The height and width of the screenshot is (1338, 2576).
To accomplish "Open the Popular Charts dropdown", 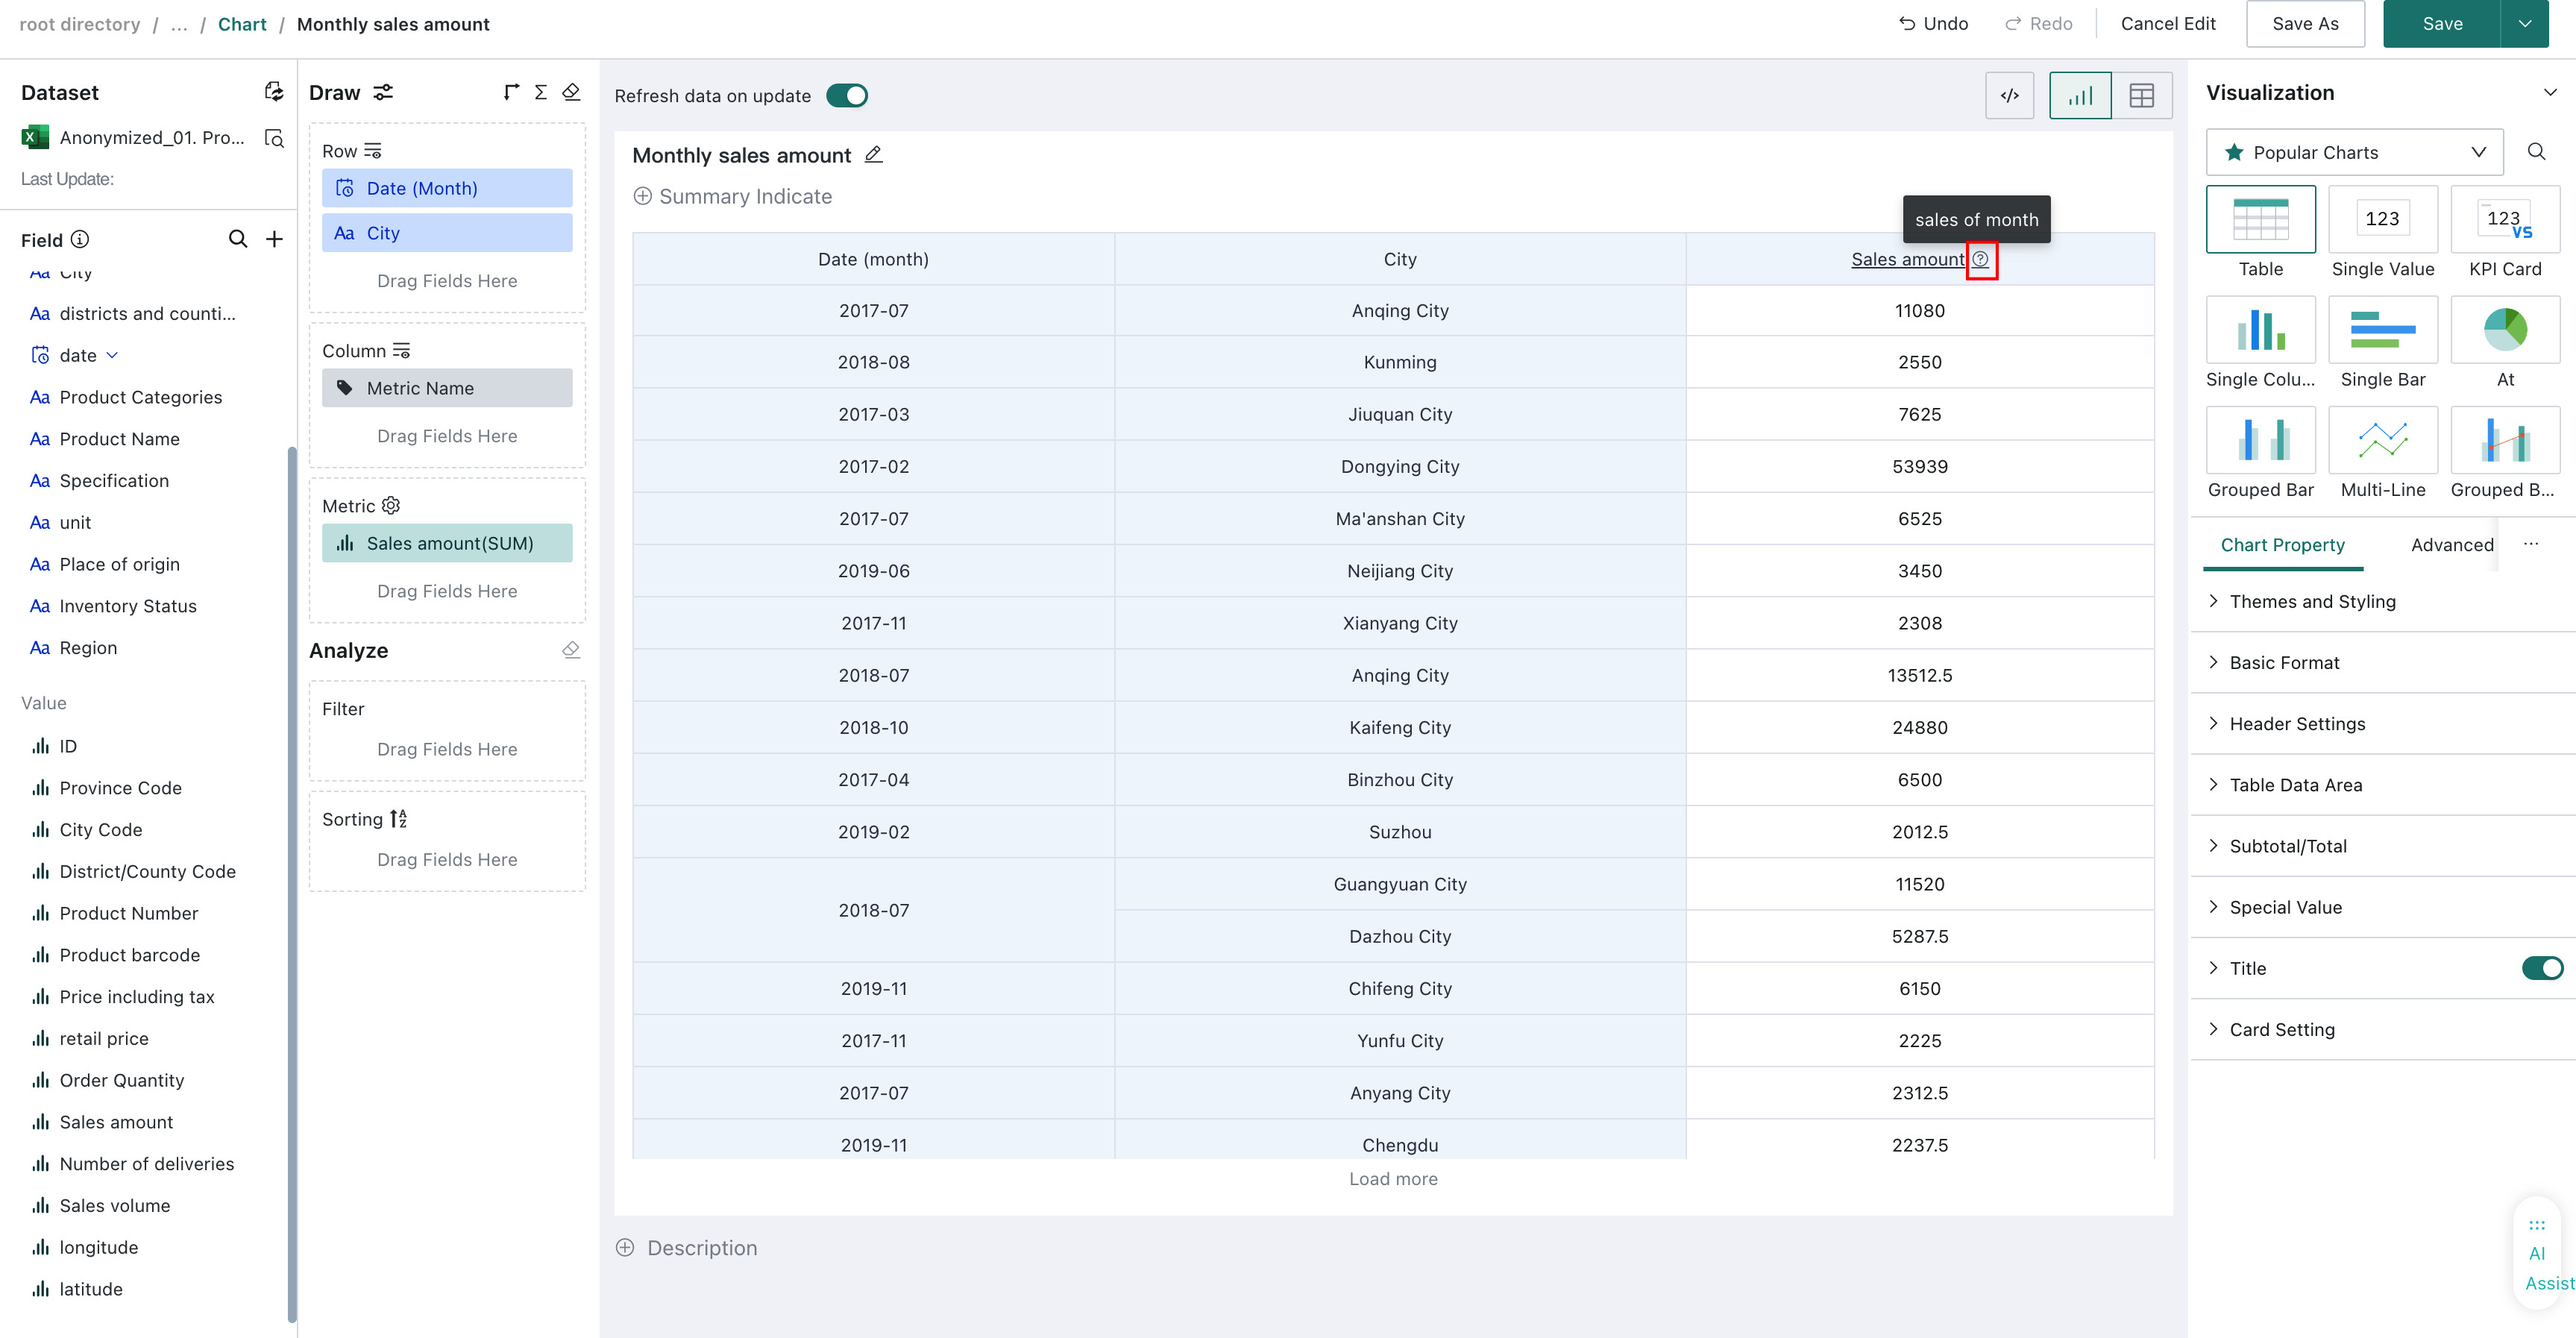I will click(2354, 152).
